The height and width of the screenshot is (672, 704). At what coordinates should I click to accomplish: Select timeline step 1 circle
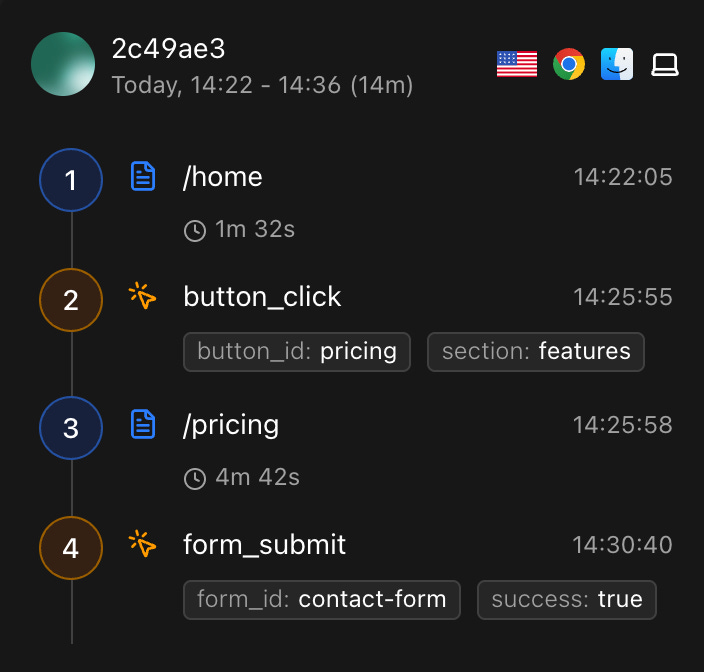(x=71, y=180)
